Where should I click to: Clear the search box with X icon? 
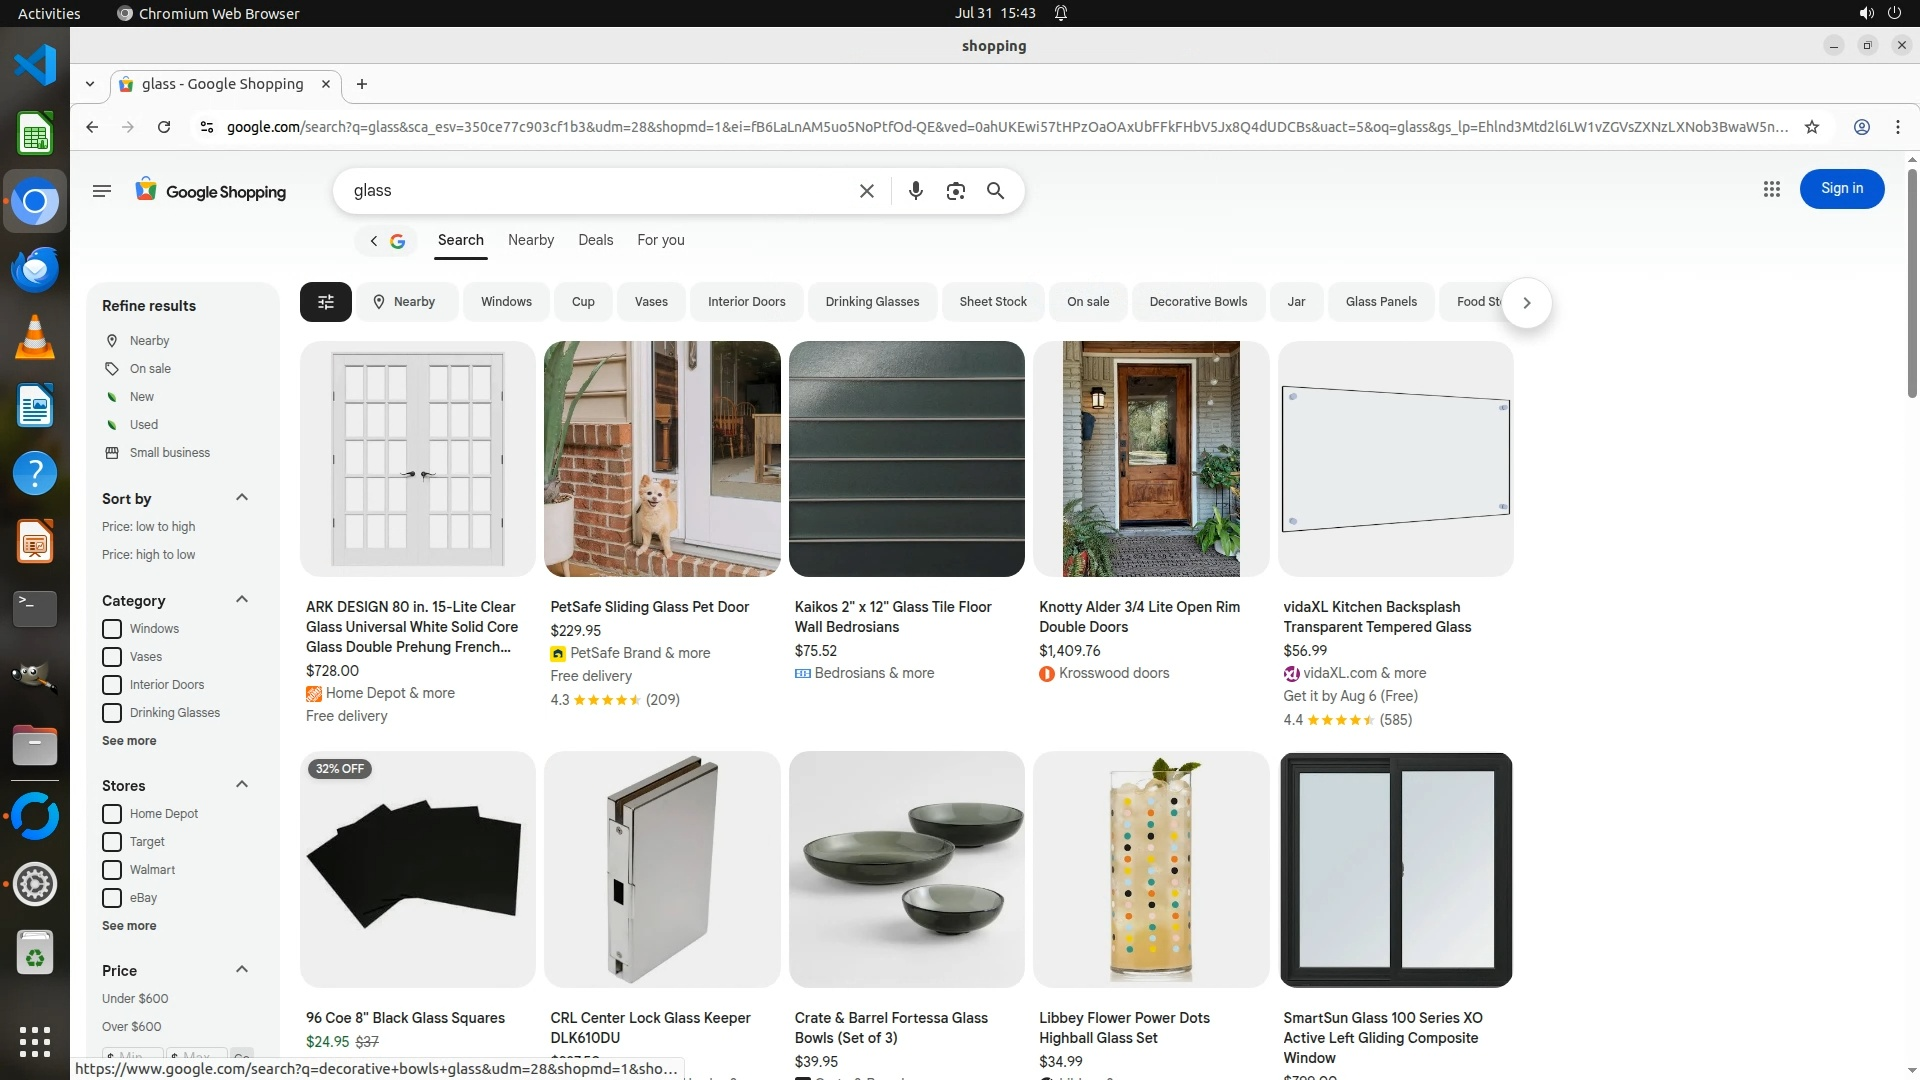pyautogui.click(x=867, y=191)
